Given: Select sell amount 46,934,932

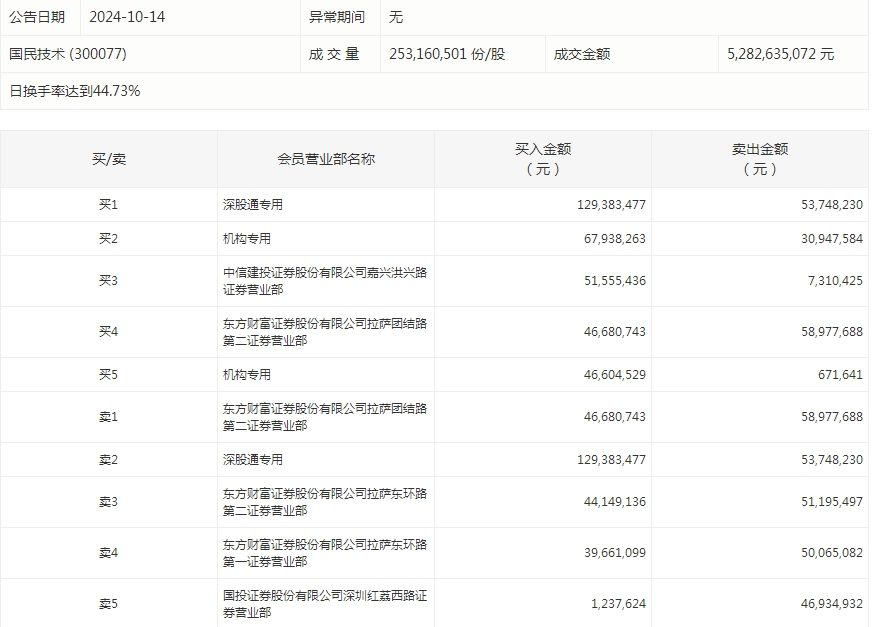Looking at the screenshot, I should 832,604.
